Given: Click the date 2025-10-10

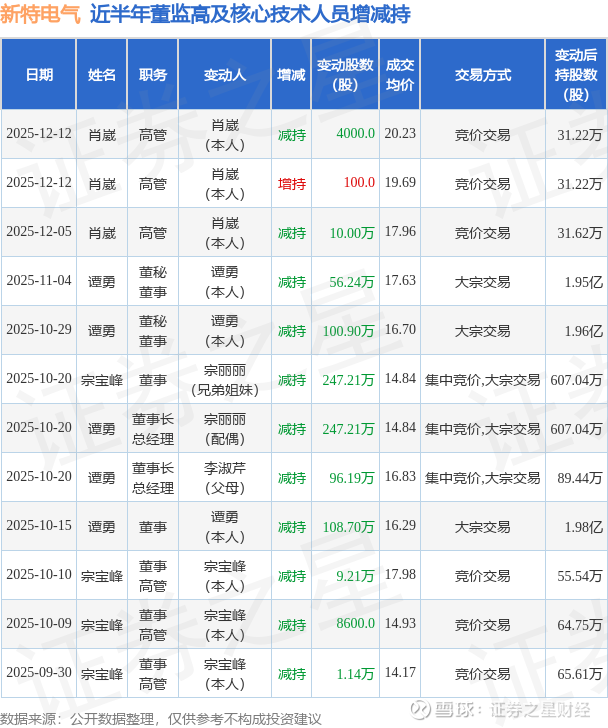Looking at the screenshot, I should pos(39,574).
